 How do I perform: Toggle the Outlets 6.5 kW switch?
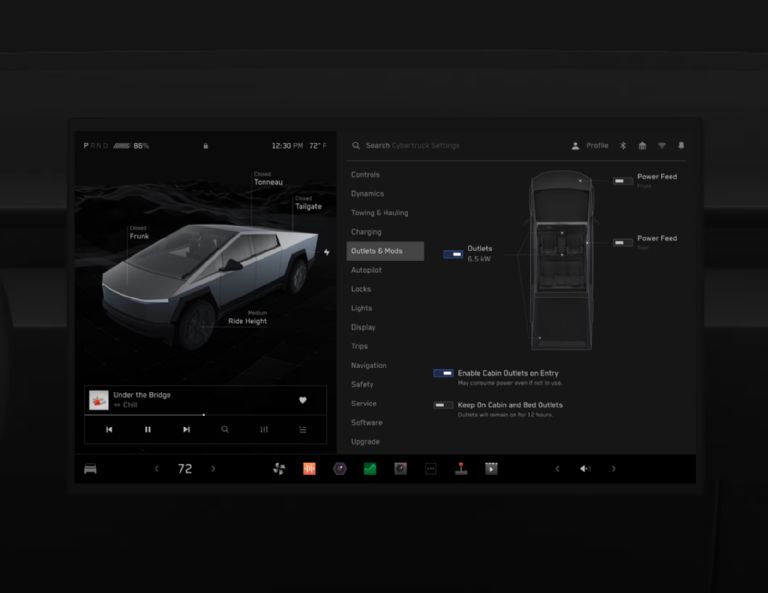[453, 254]
